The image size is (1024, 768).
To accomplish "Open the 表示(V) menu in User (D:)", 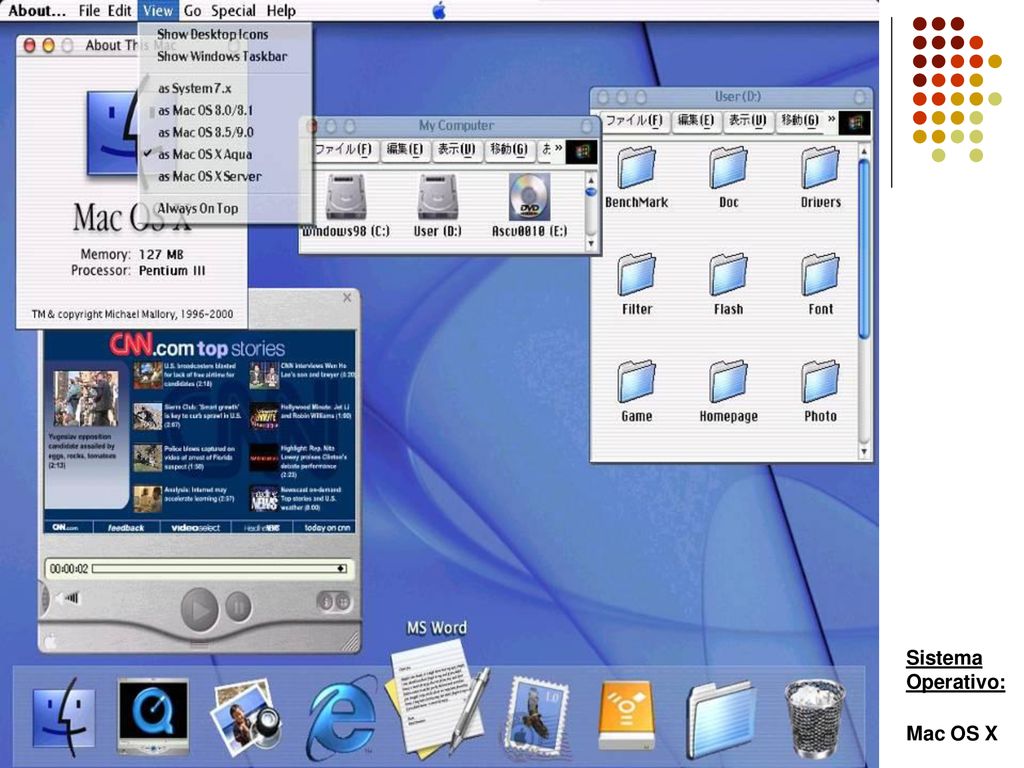I will 748,120.
